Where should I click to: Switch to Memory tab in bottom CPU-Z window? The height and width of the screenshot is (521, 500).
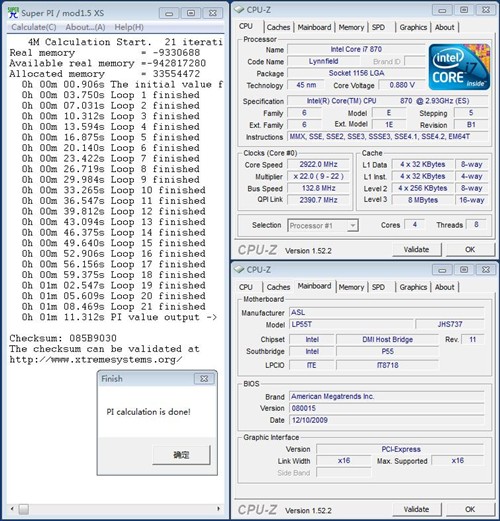pyautogui.click(x=351, y=287)
